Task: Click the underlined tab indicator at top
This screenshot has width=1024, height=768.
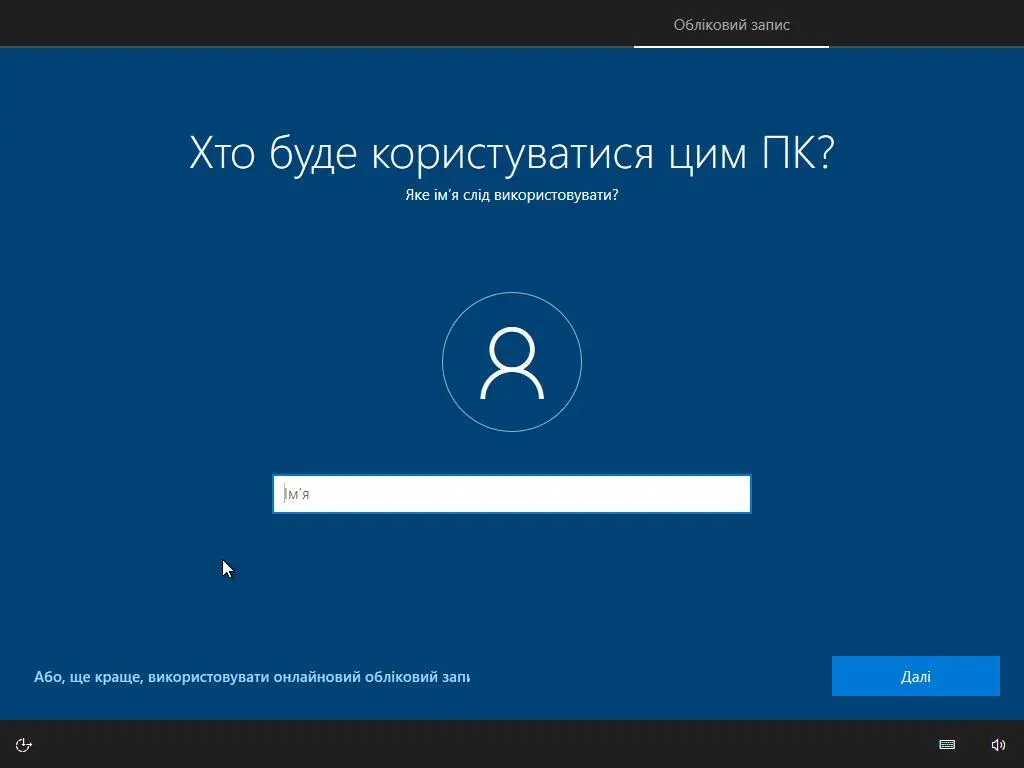Action: tap(731, 46)
